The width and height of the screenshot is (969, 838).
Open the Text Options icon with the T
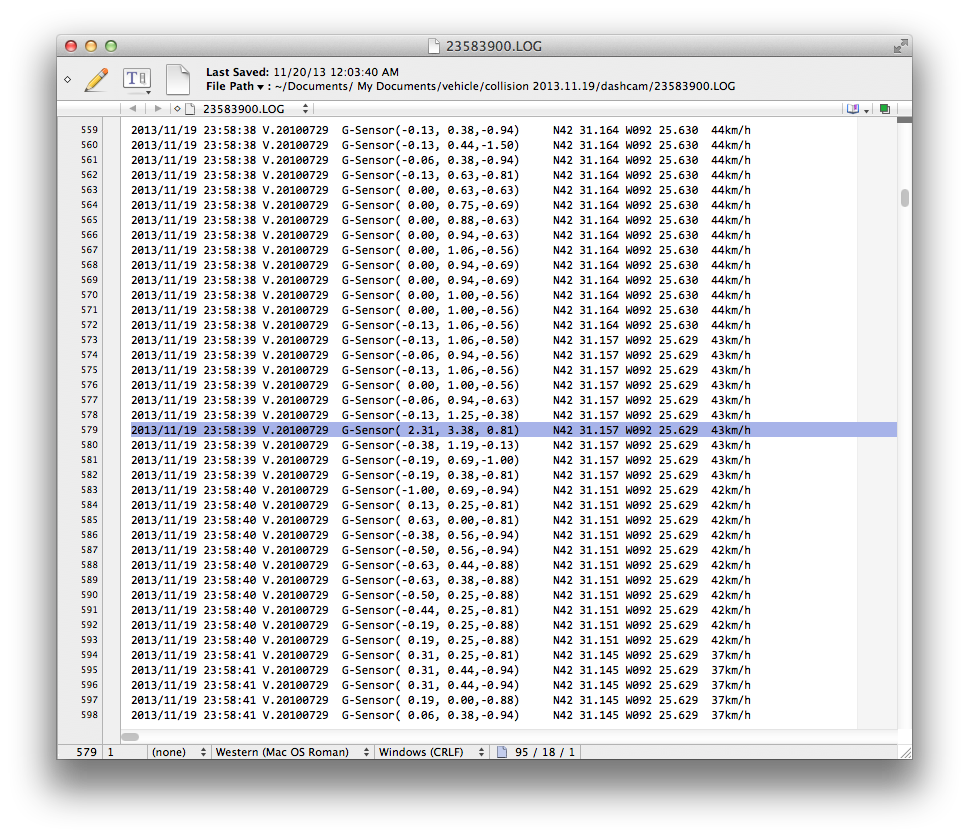tap(137, 79)
